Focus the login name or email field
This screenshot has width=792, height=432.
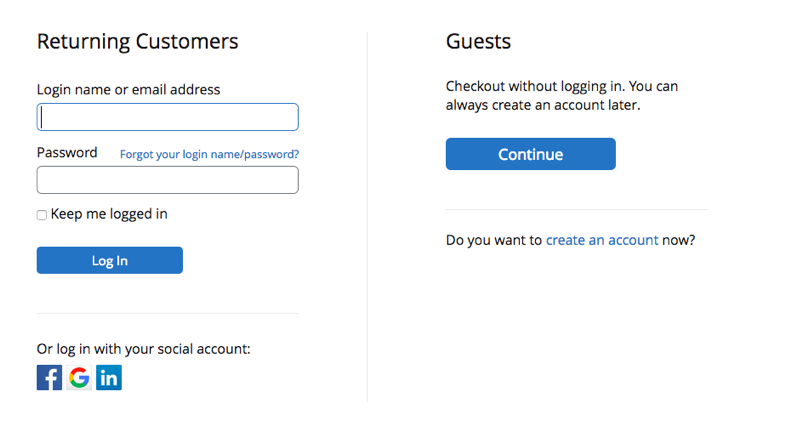[167, 117]
